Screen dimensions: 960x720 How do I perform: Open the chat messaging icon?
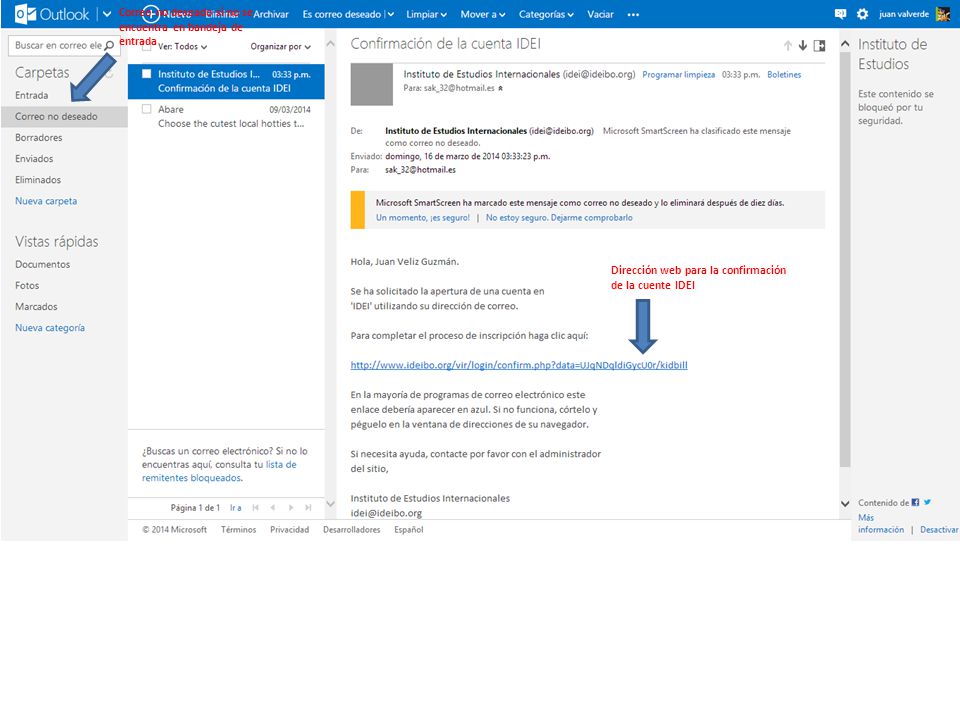coord(840,14)
